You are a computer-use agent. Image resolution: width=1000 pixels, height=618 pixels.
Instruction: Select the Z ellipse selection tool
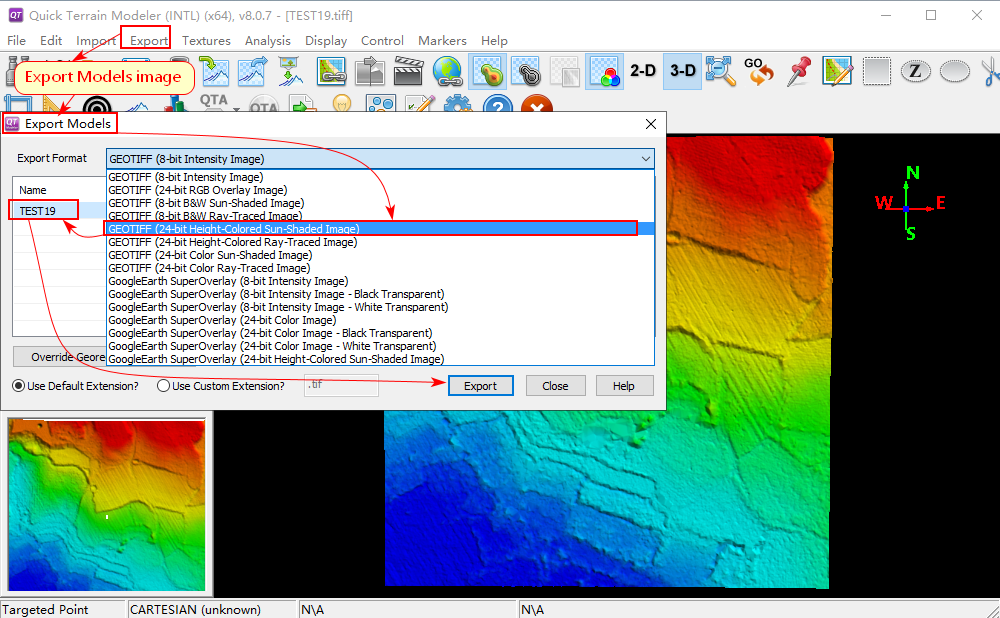[915, 71]
